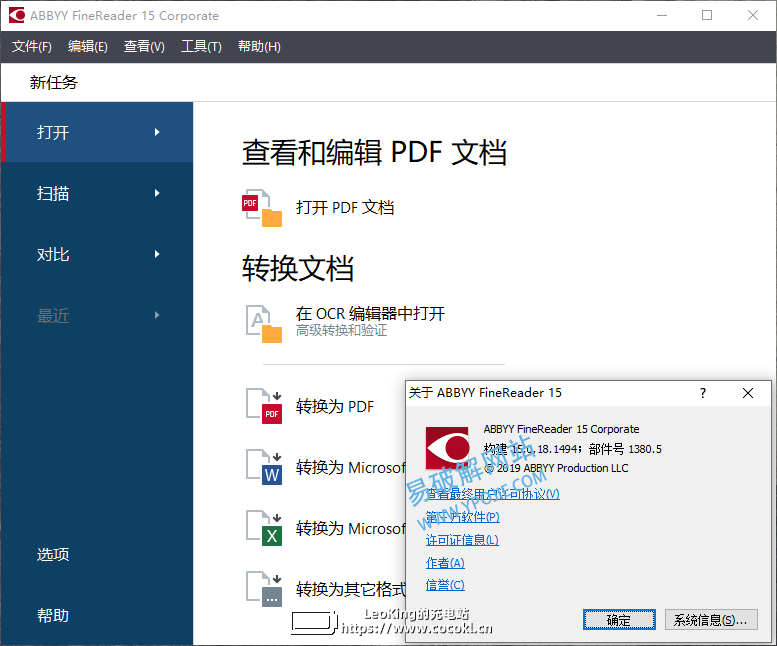Click the 转换文档 heading
The image size is (777, 646).
pyautogui.click(x=298, y=268)
